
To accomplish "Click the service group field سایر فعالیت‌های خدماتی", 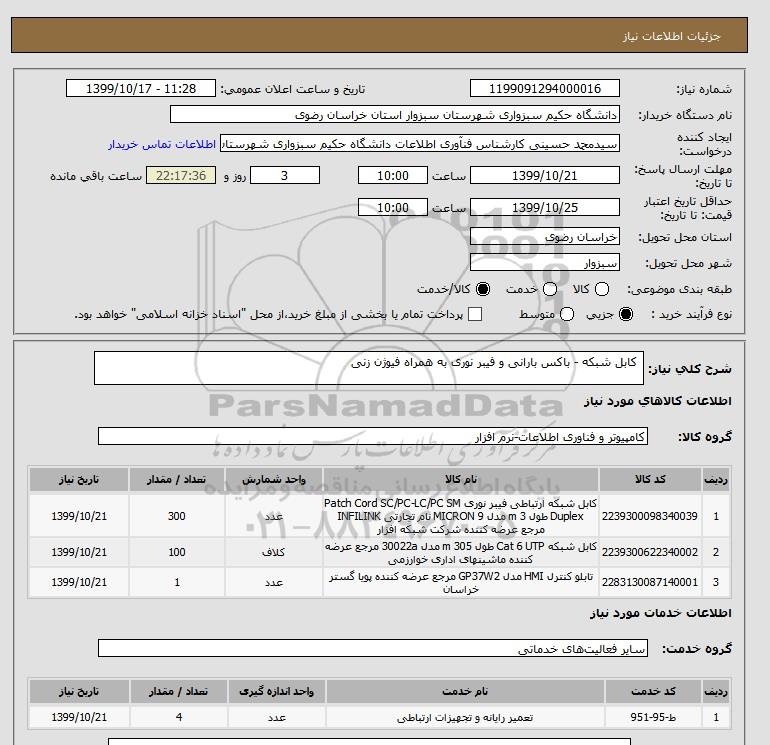I will pyautogui.click(x=373, y=648).
